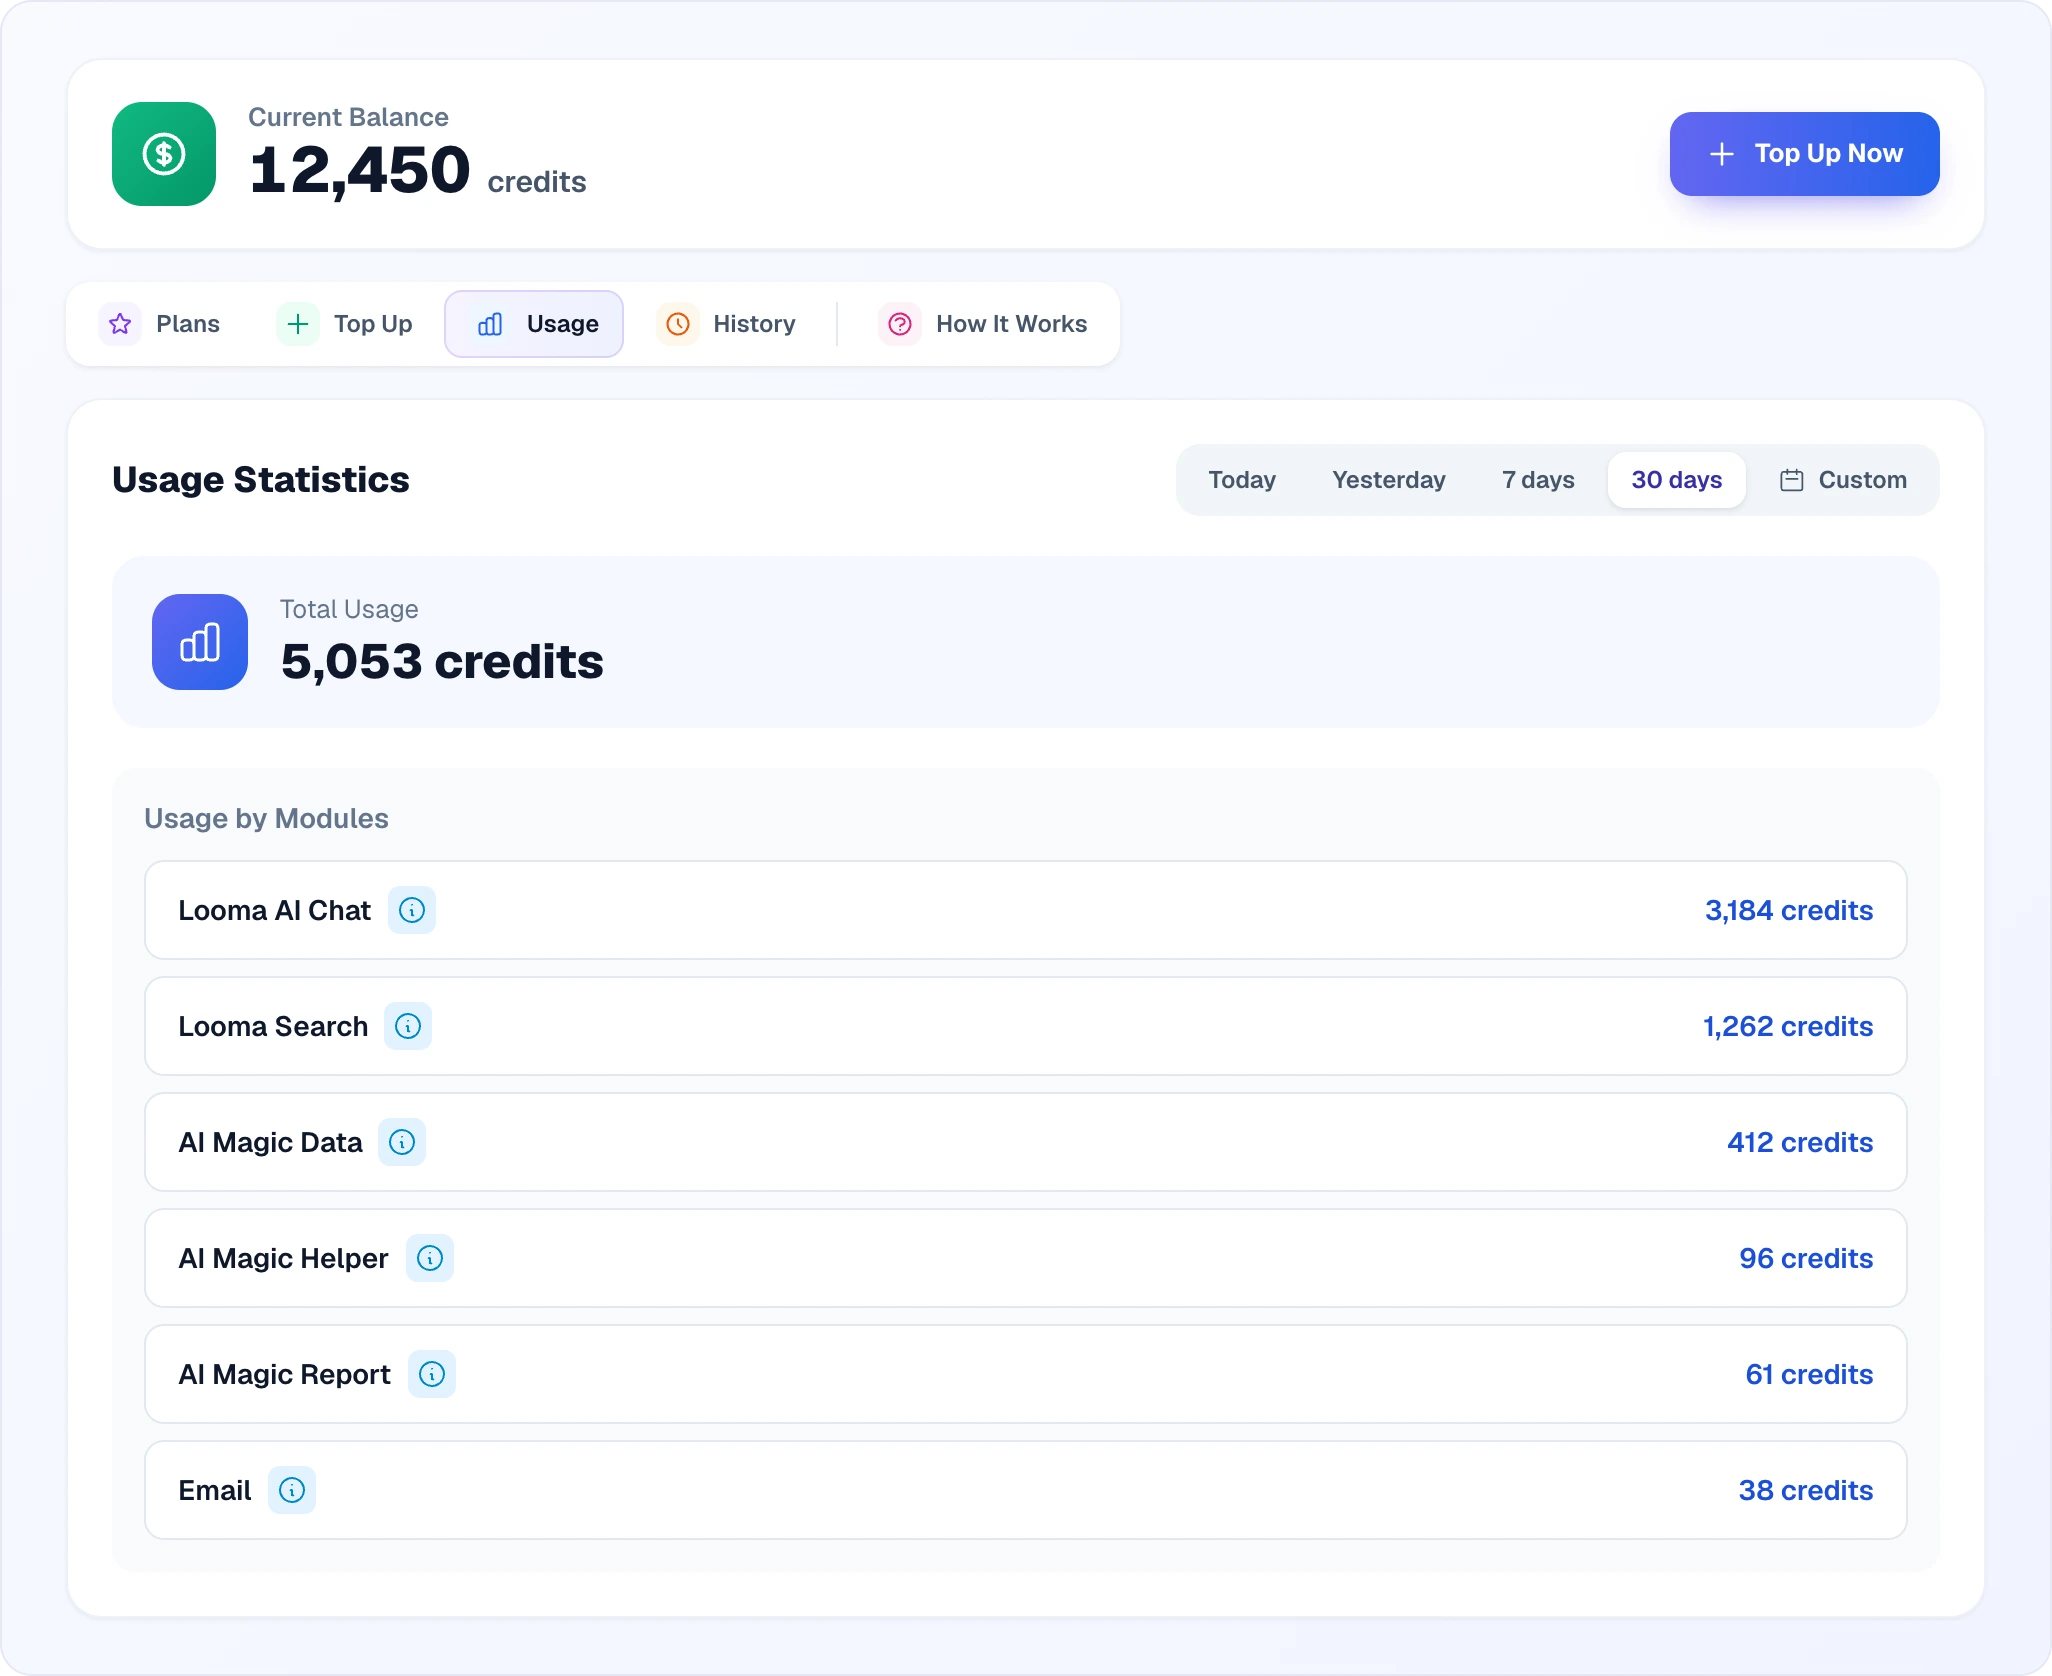Click the AI Magic Data label

pyautogui.click(x=270, y=1142)
